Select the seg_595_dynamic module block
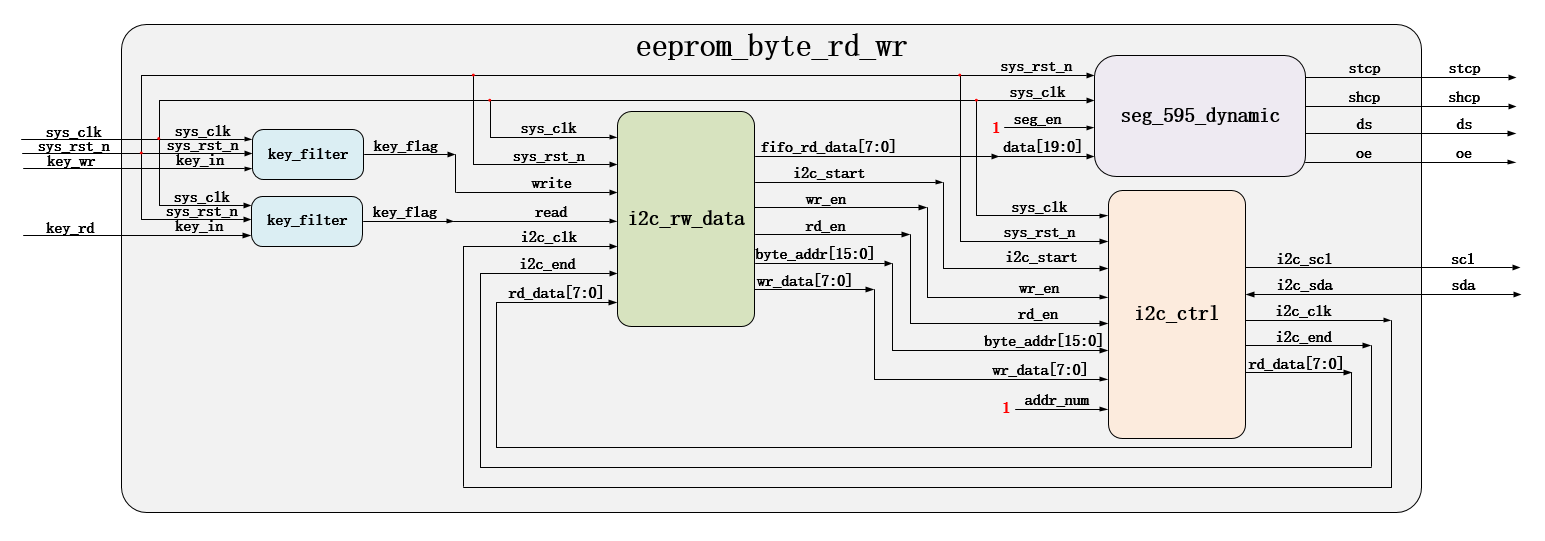 coord(1199,116)
